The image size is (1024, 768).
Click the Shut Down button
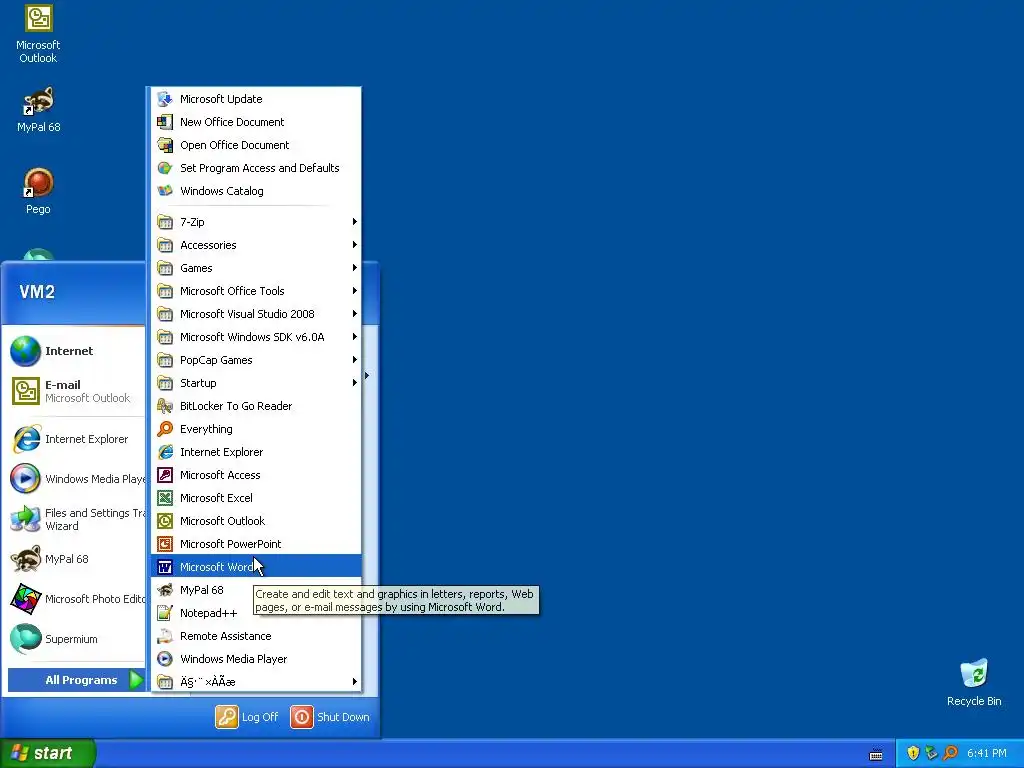tap(330, 717)
